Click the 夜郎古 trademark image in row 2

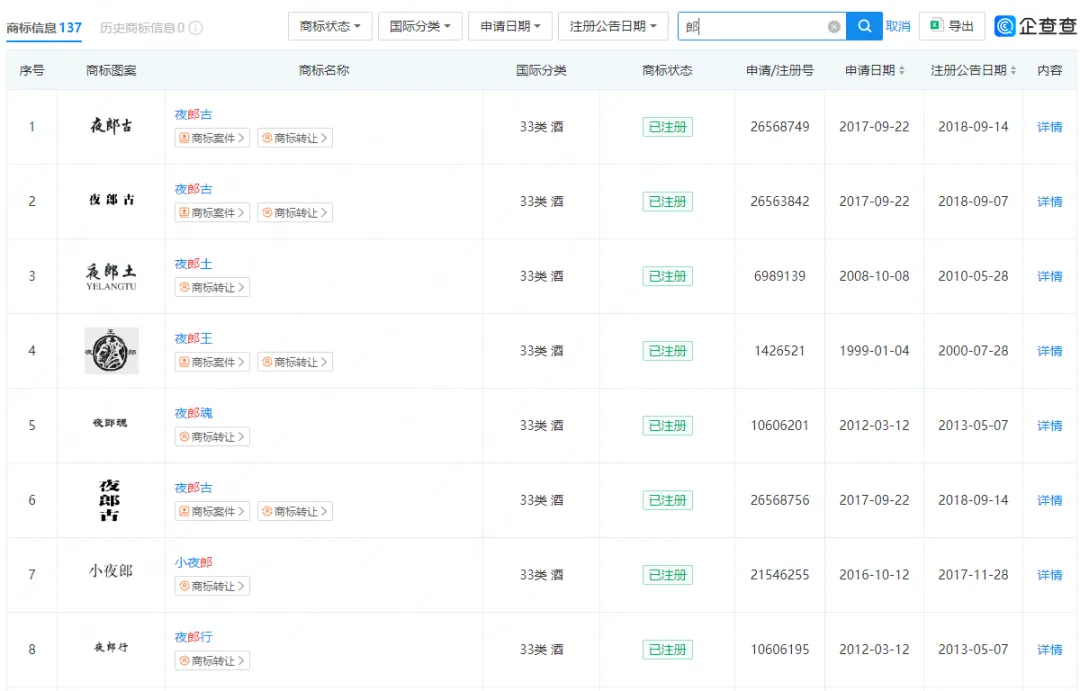112,200
